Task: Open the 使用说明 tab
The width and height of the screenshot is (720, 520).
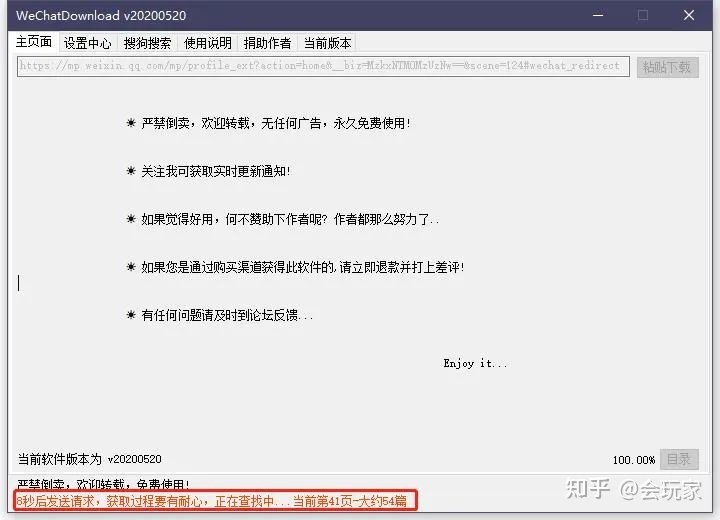Action: tap(208, 43)
